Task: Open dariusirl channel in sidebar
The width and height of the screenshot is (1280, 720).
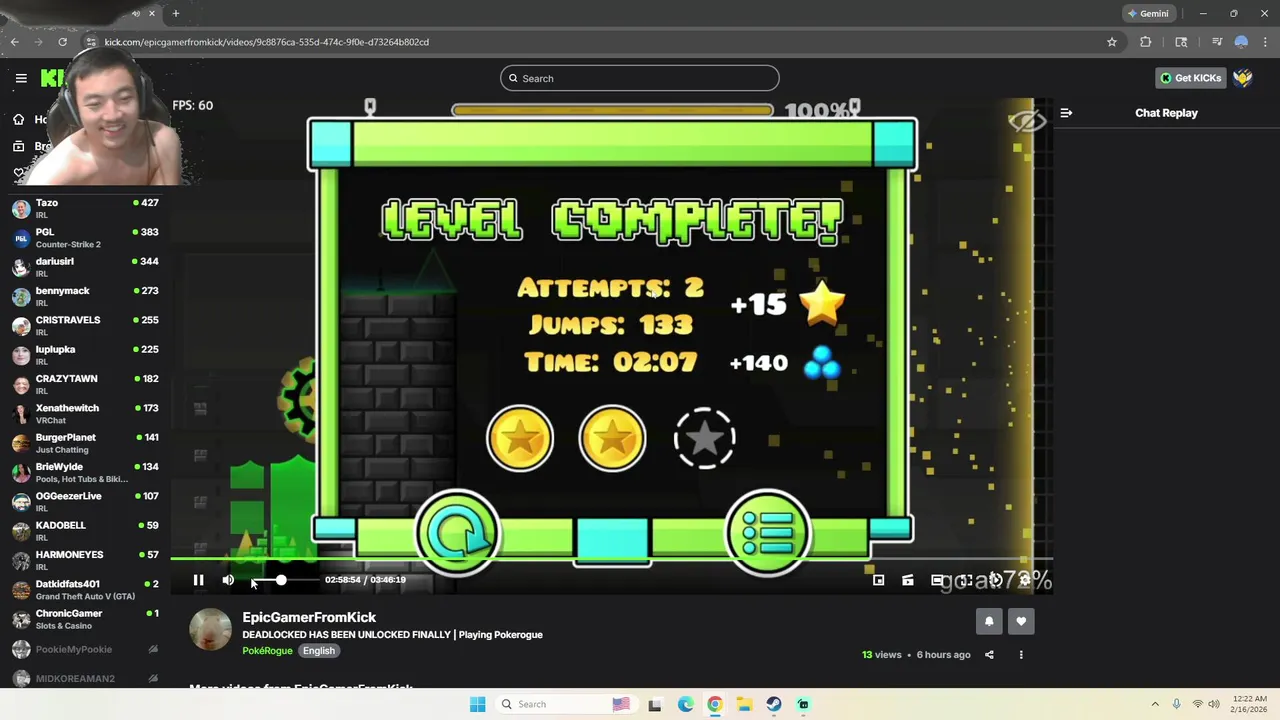Action: (85, 267)
